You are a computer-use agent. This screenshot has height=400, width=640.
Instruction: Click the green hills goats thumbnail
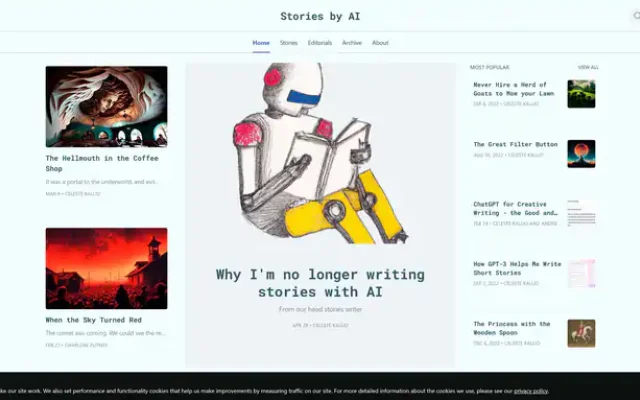(581, 94)
